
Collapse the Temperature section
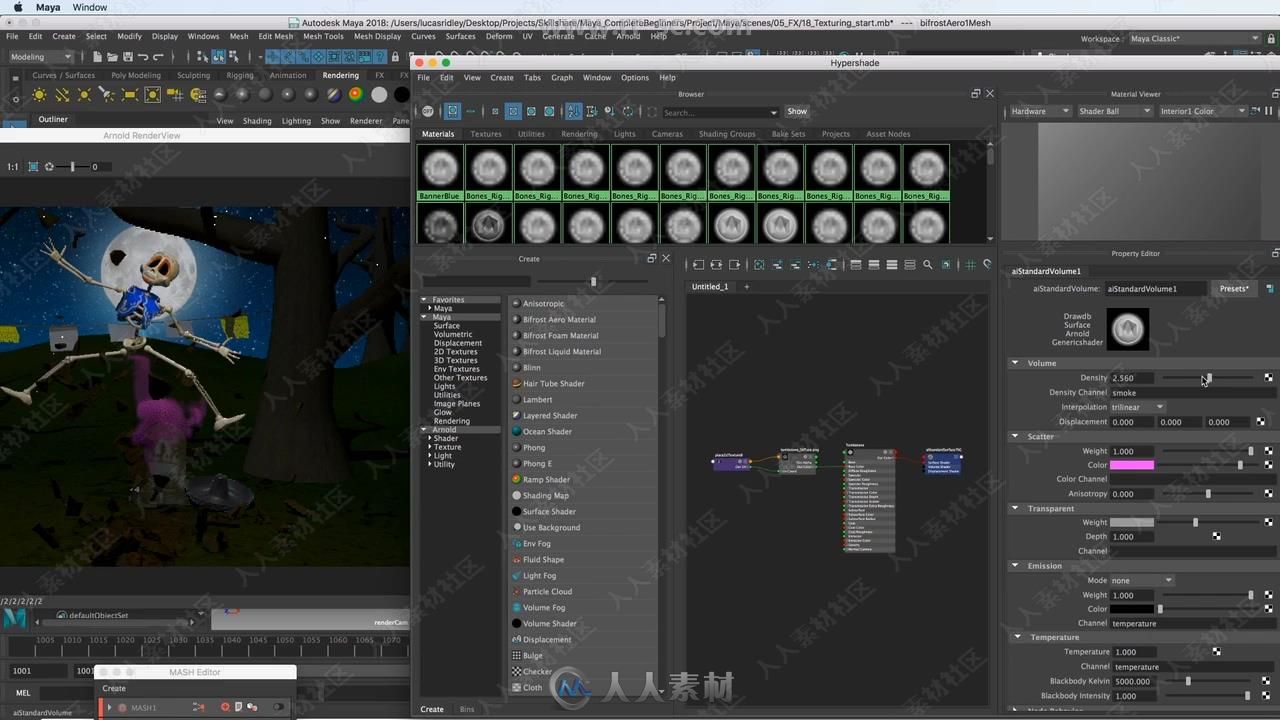1018,637
